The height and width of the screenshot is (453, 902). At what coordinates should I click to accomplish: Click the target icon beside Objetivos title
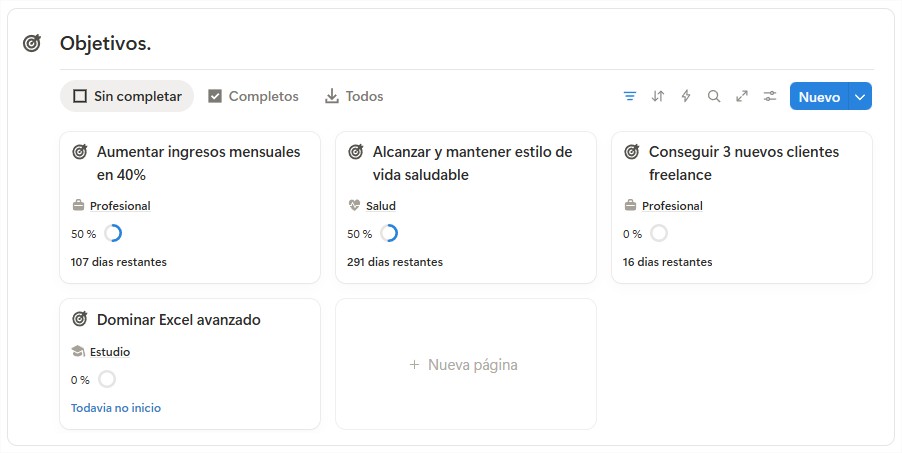pos(32,43)
